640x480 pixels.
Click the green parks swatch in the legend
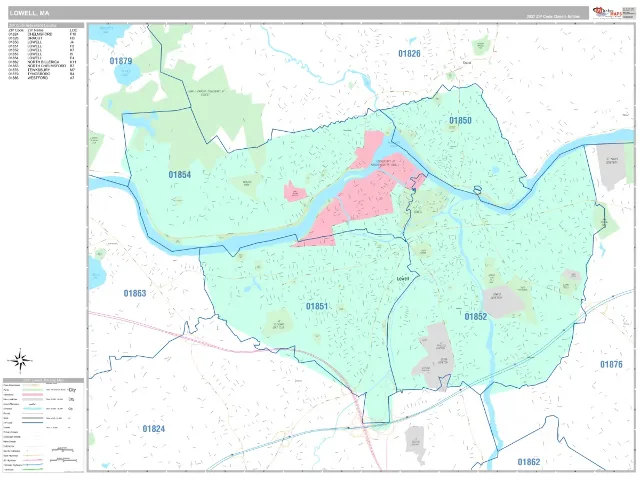[32, 390]
